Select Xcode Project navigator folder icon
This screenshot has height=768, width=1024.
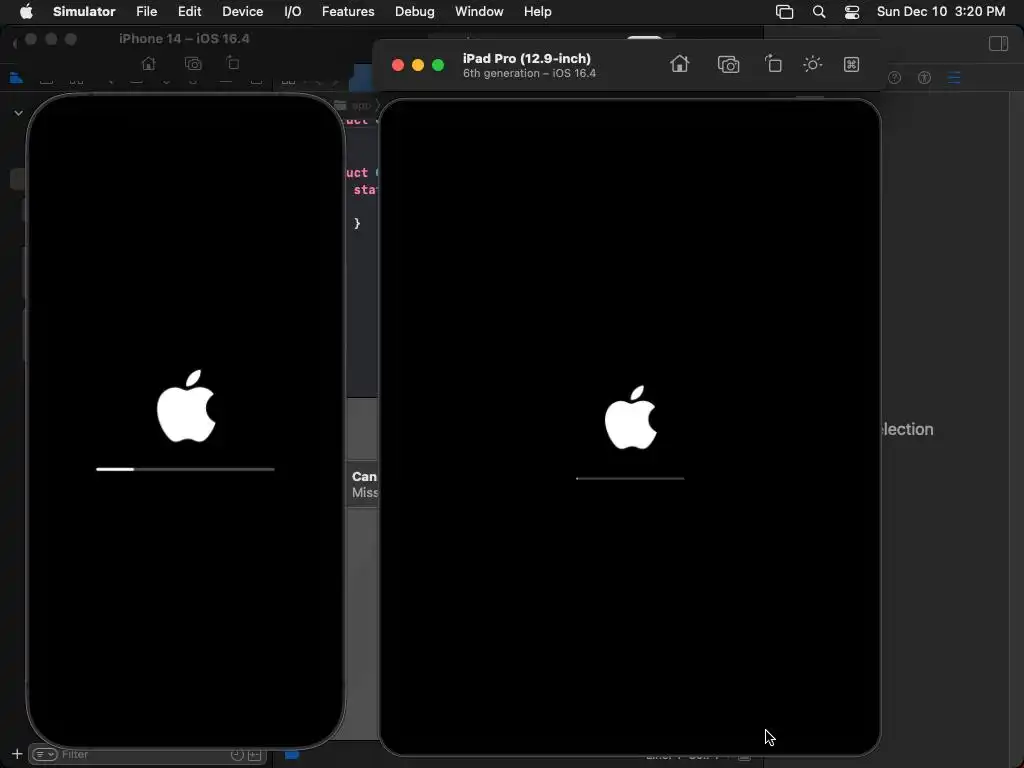16,78
